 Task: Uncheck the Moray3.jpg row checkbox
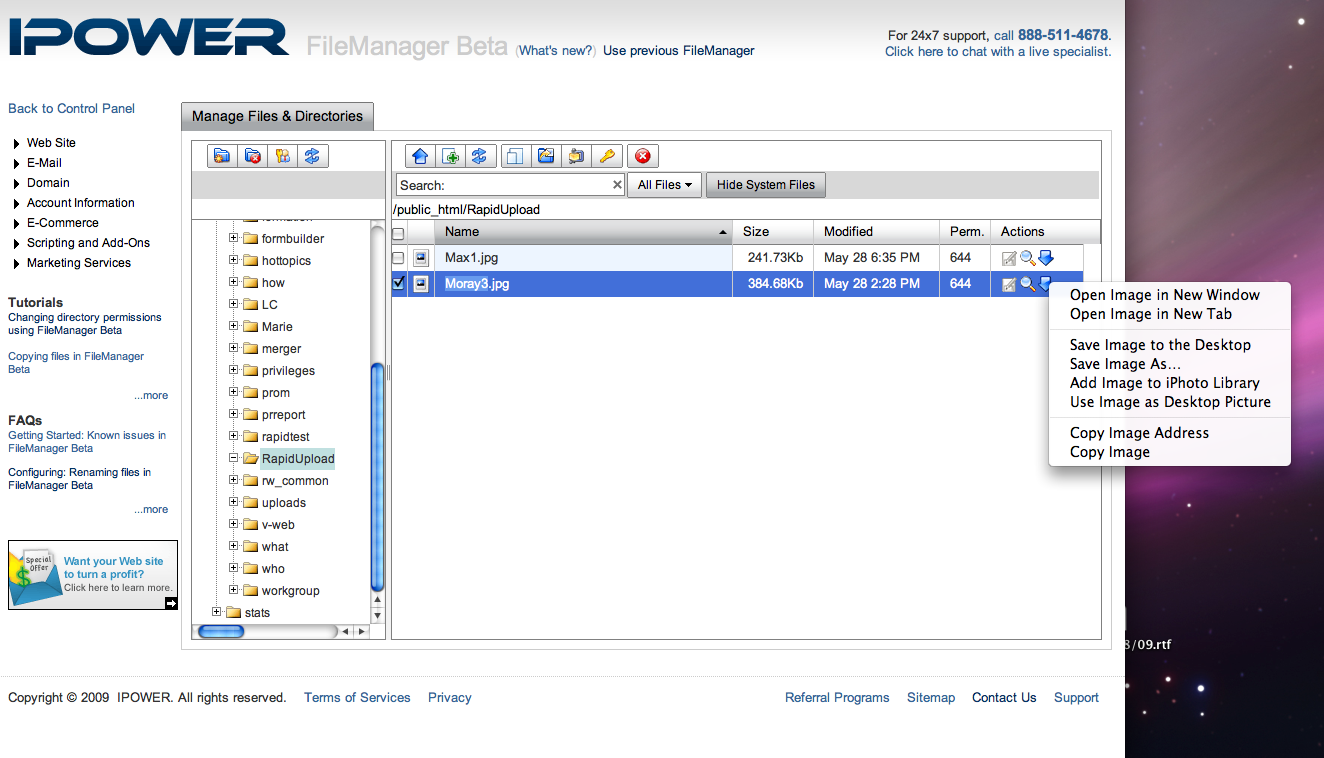pyautogui.click(x=399, y=284)
